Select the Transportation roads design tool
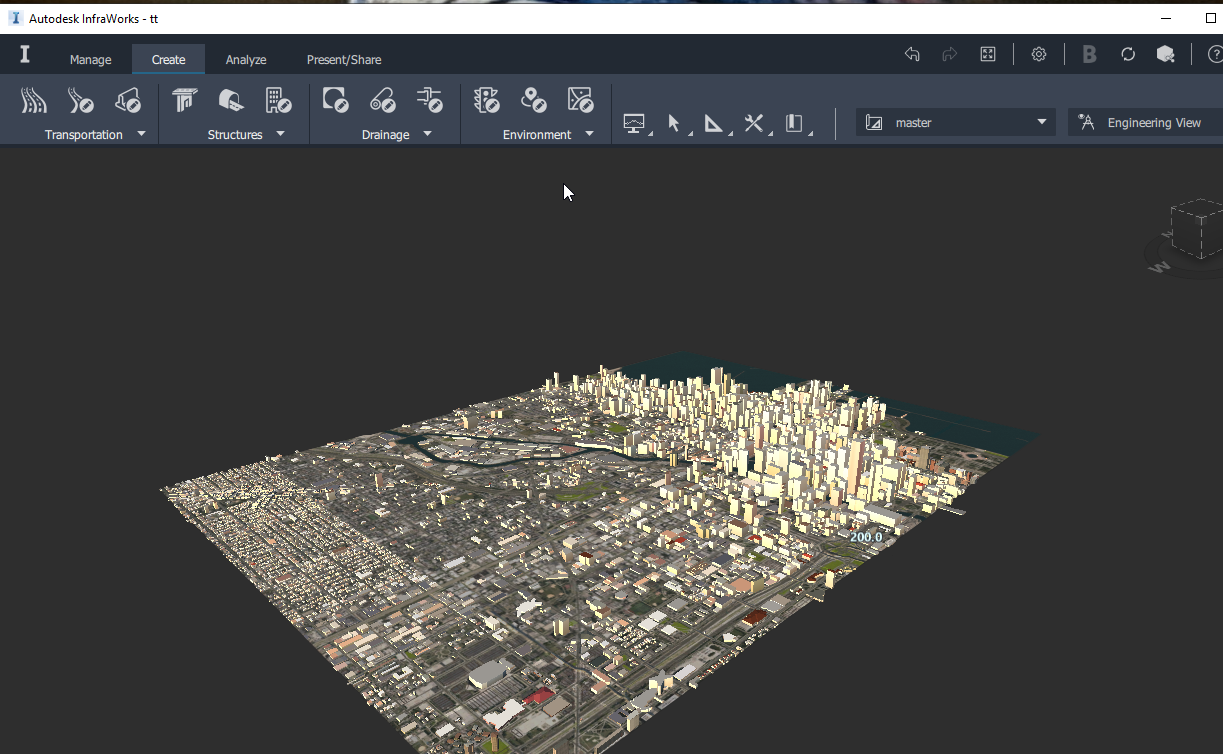The image size is (1223, 754). 33,100
